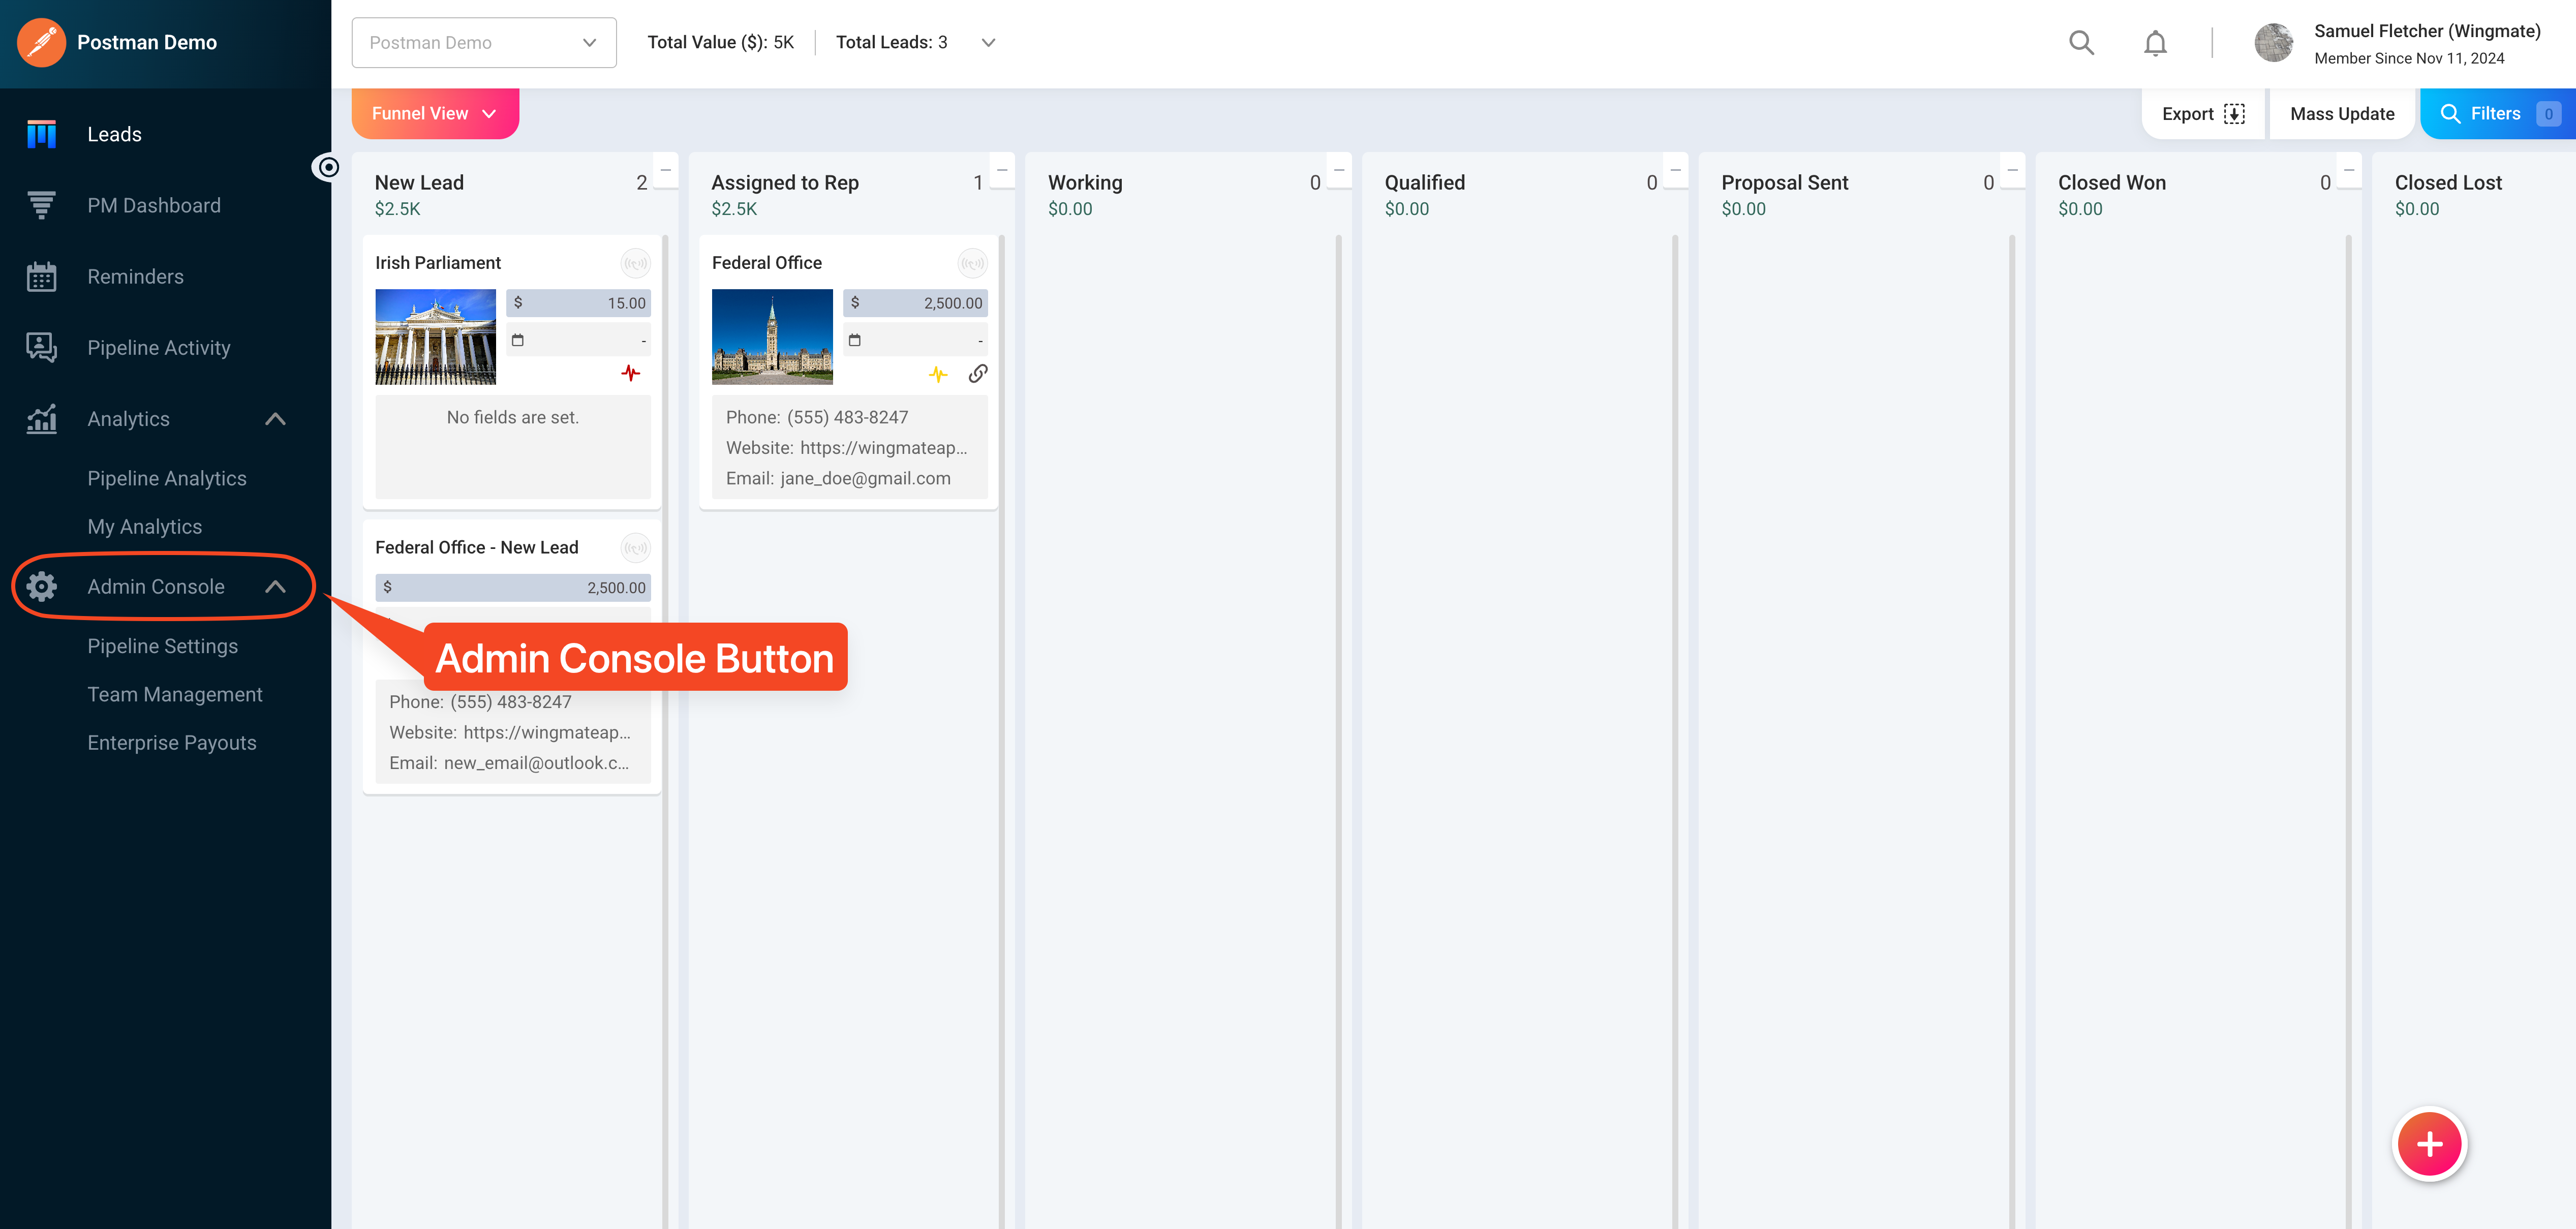Open Enterprise Payouts page

click(172, 742)
